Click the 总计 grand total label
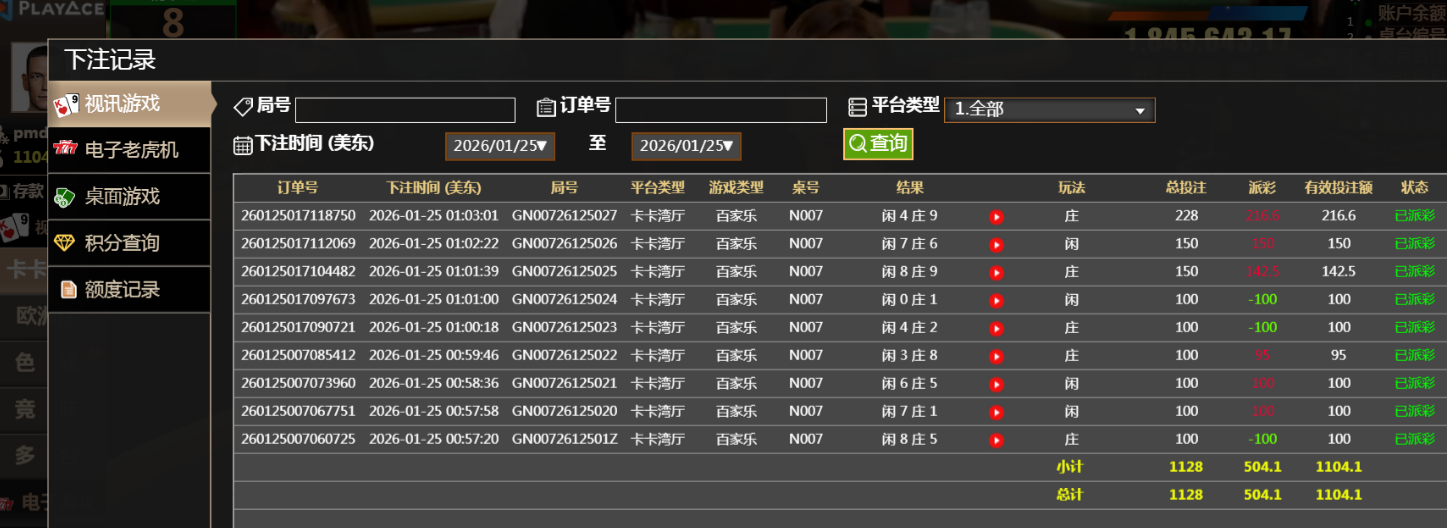The image size is (1447, 528). pyautogui.click(x=1071, y=495)
